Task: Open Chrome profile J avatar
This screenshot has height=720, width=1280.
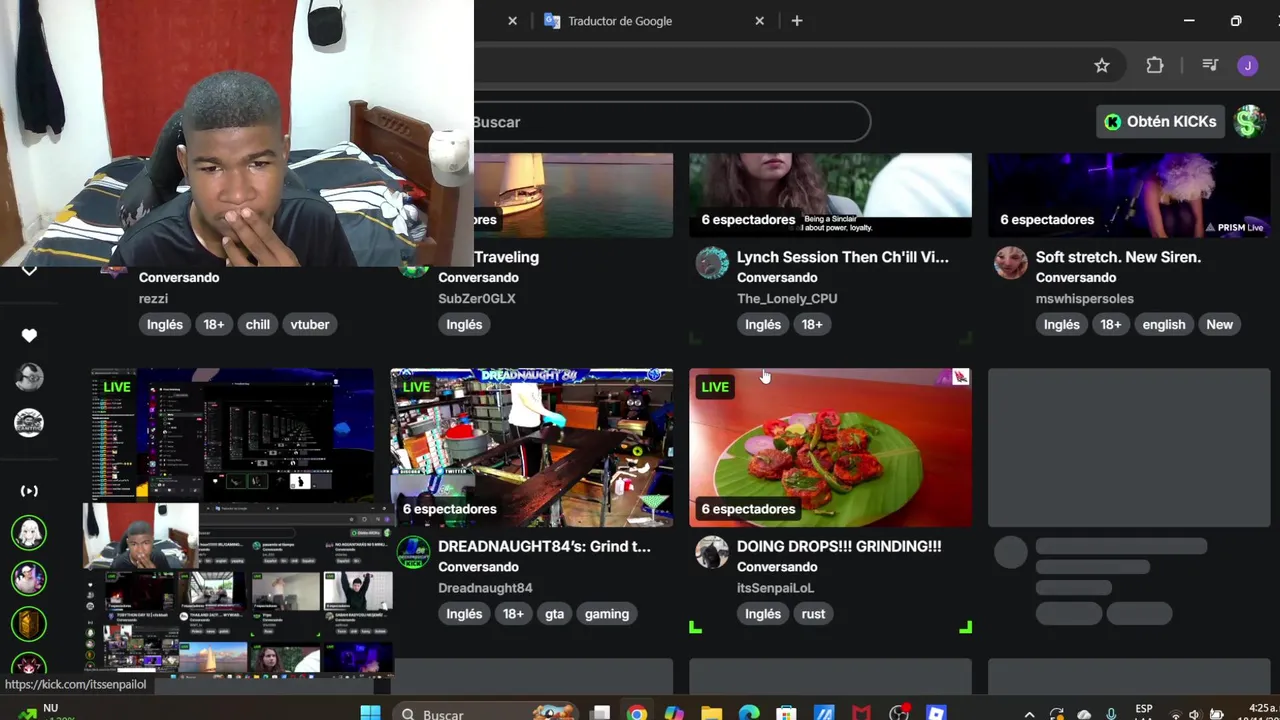Action: (1247, 66)
